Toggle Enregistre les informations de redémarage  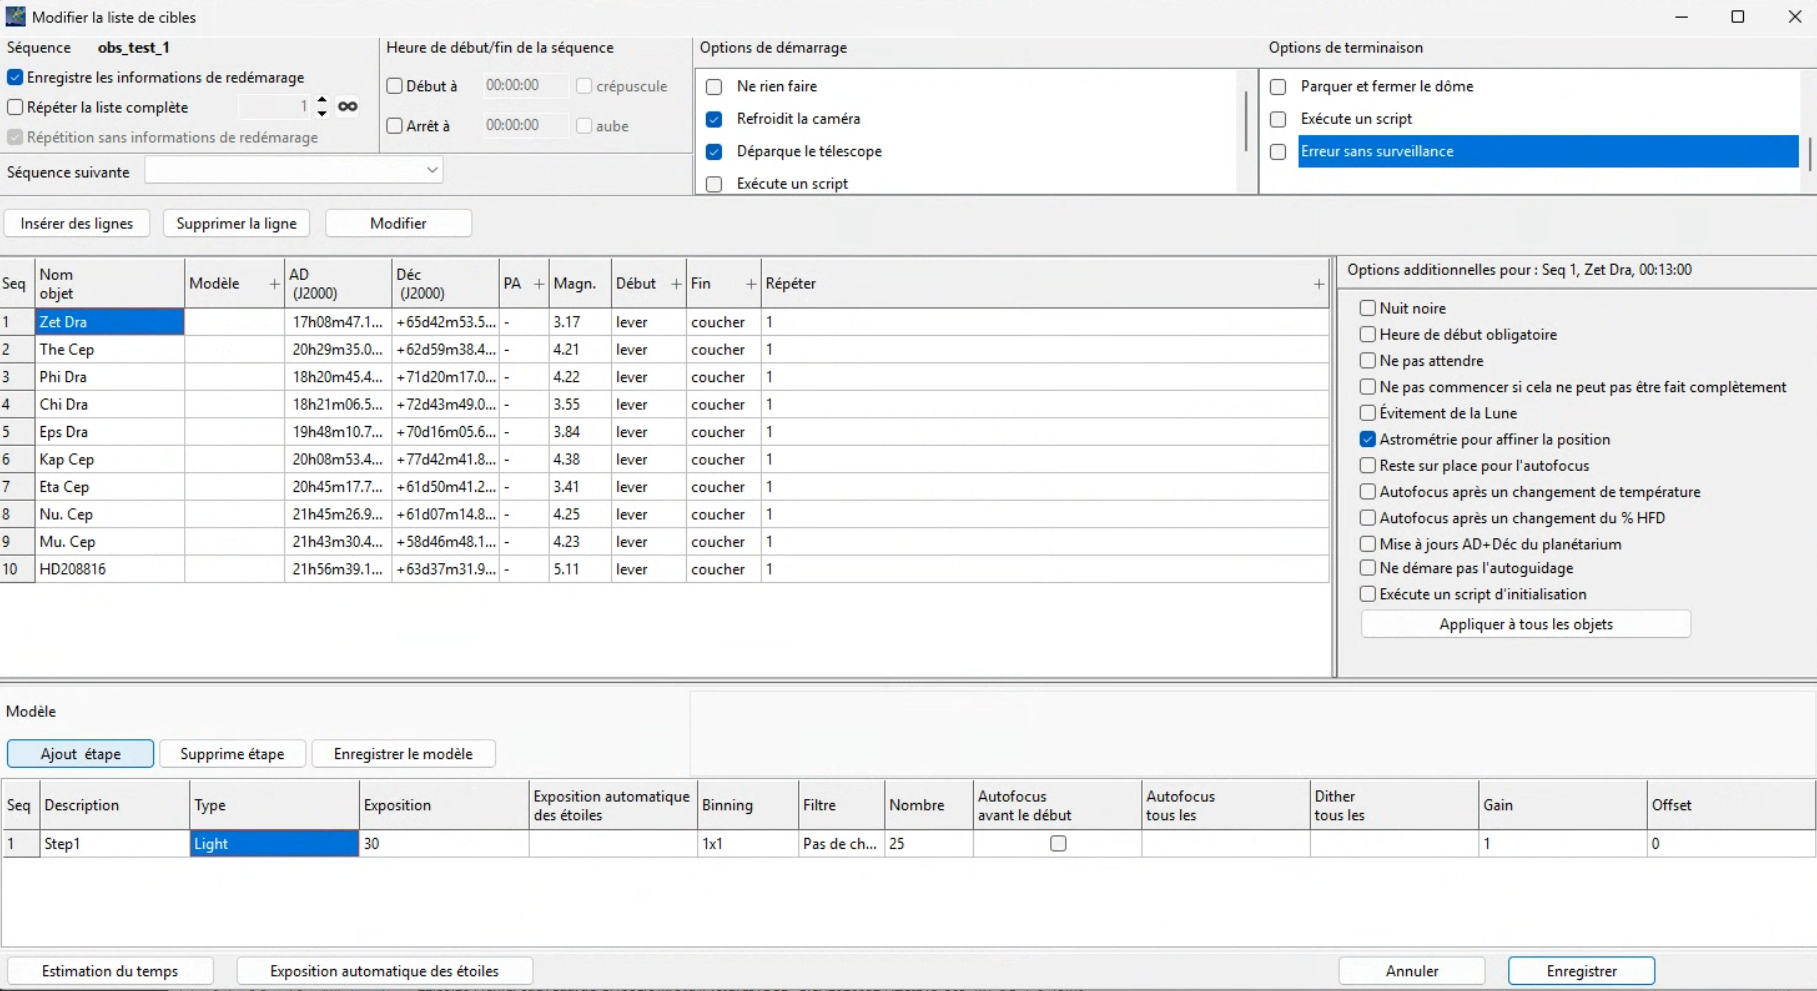pos(15,77)
